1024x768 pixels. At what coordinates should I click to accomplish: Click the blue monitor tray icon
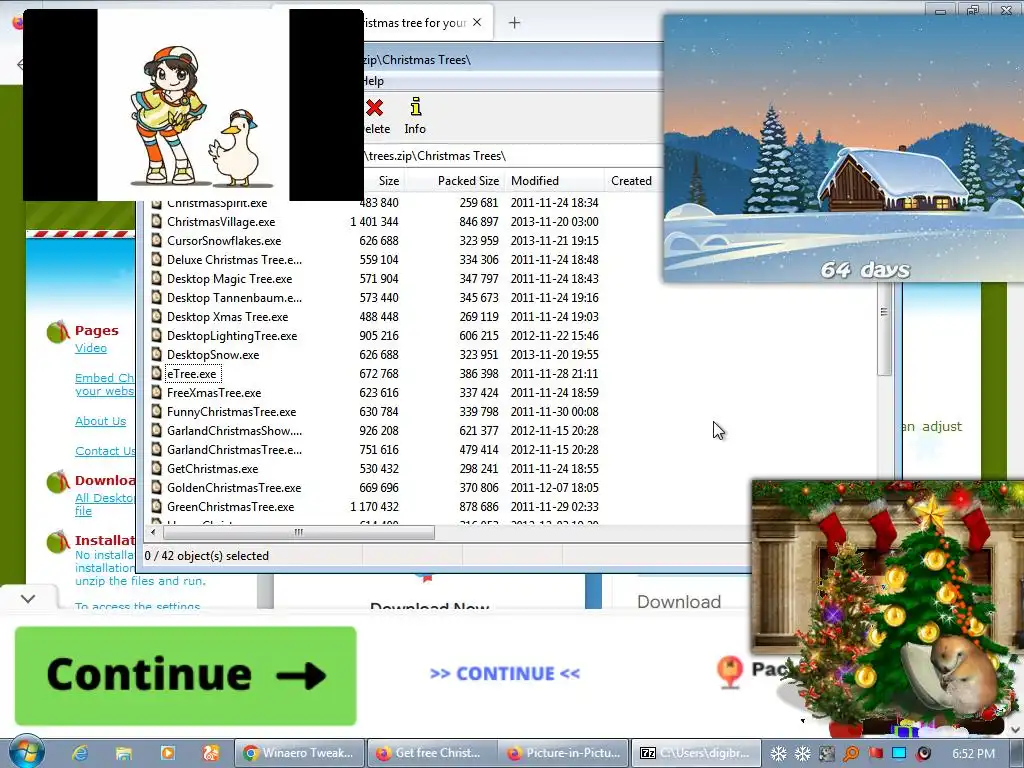(899, 753)
